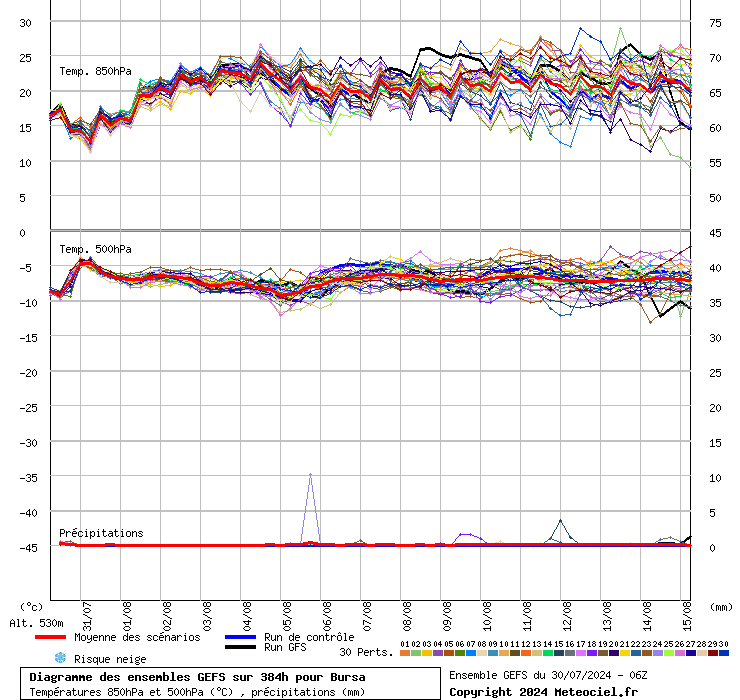Screen dimensions: 740x700
Task: Click the Run GFS legend text
Action: [285, 647]
